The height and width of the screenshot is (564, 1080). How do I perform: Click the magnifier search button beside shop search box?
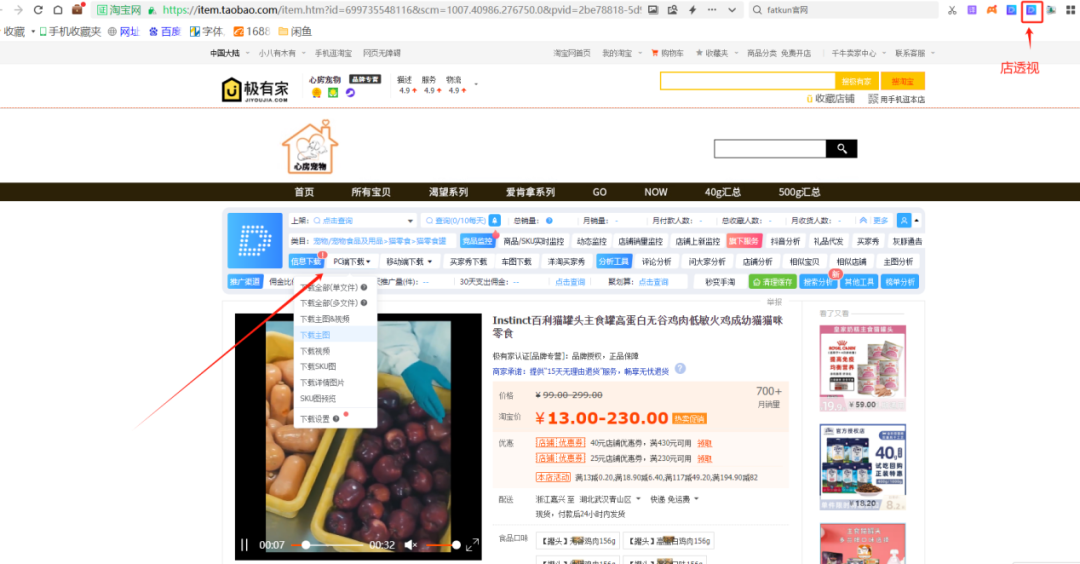pyautogui.click(x=842, y=149)
